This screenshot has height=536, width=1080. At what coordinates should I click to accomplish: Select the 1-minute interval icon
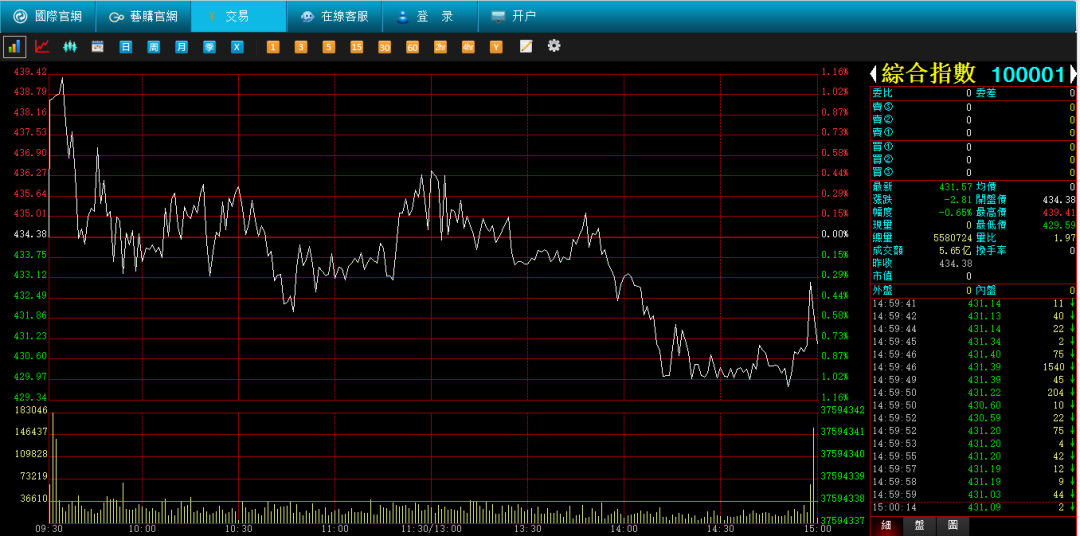pyautogui.click(x=273, y=47)
